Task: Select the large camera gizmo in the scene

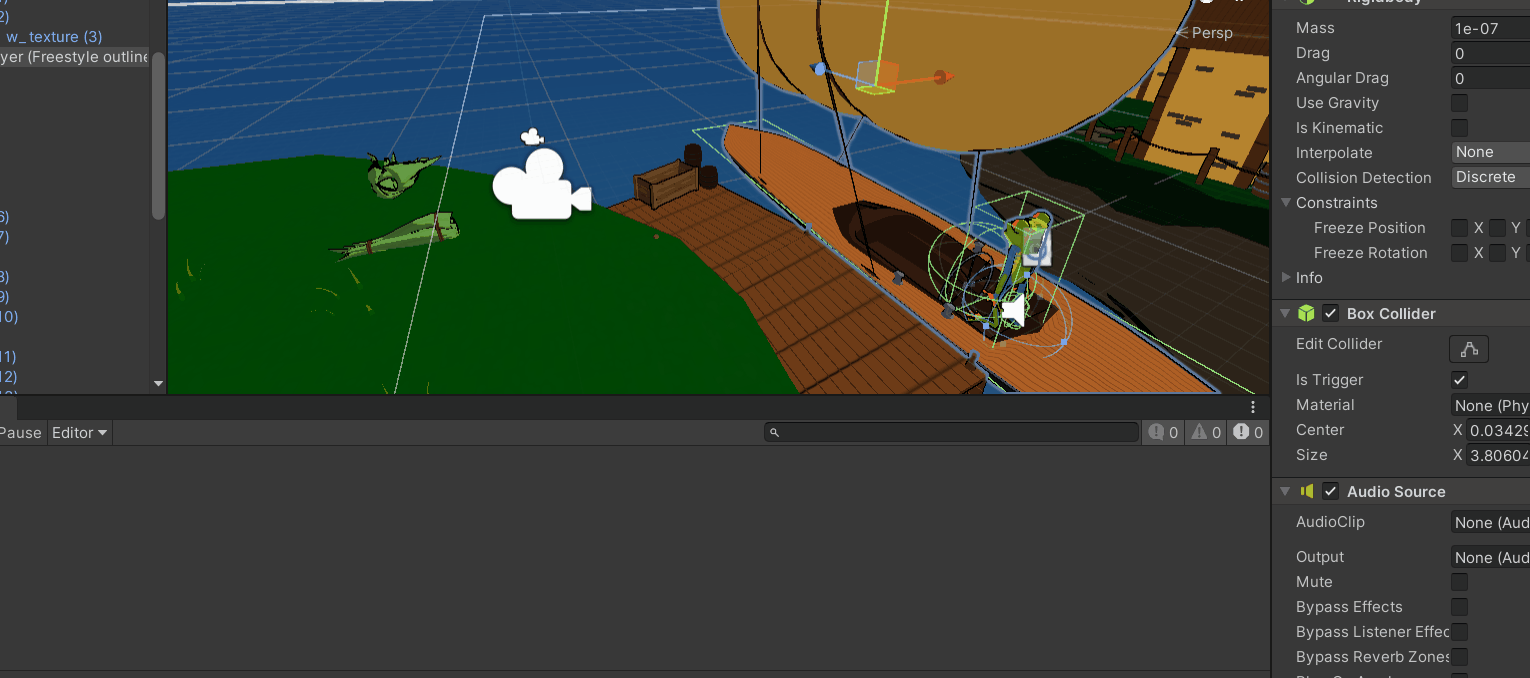Action: click(x=541, y=185)
